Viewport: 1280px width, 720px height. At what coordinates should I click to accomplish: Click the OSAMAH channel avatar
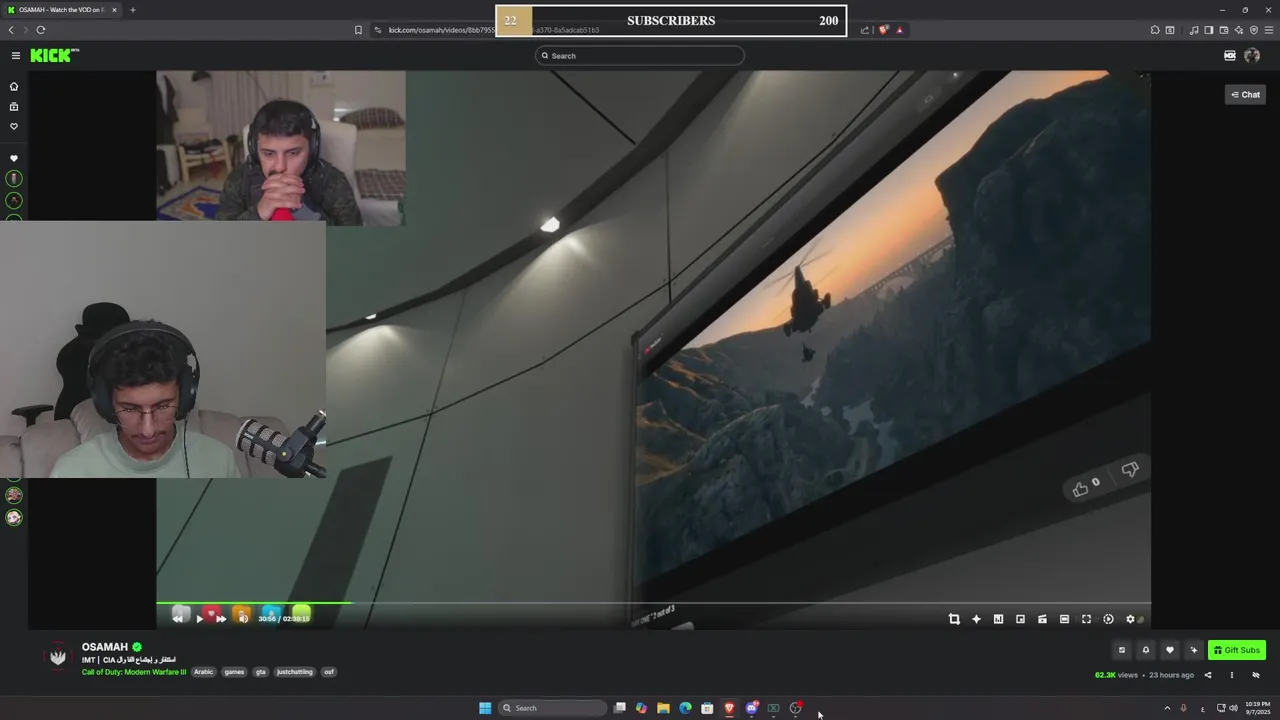[58, 657]
